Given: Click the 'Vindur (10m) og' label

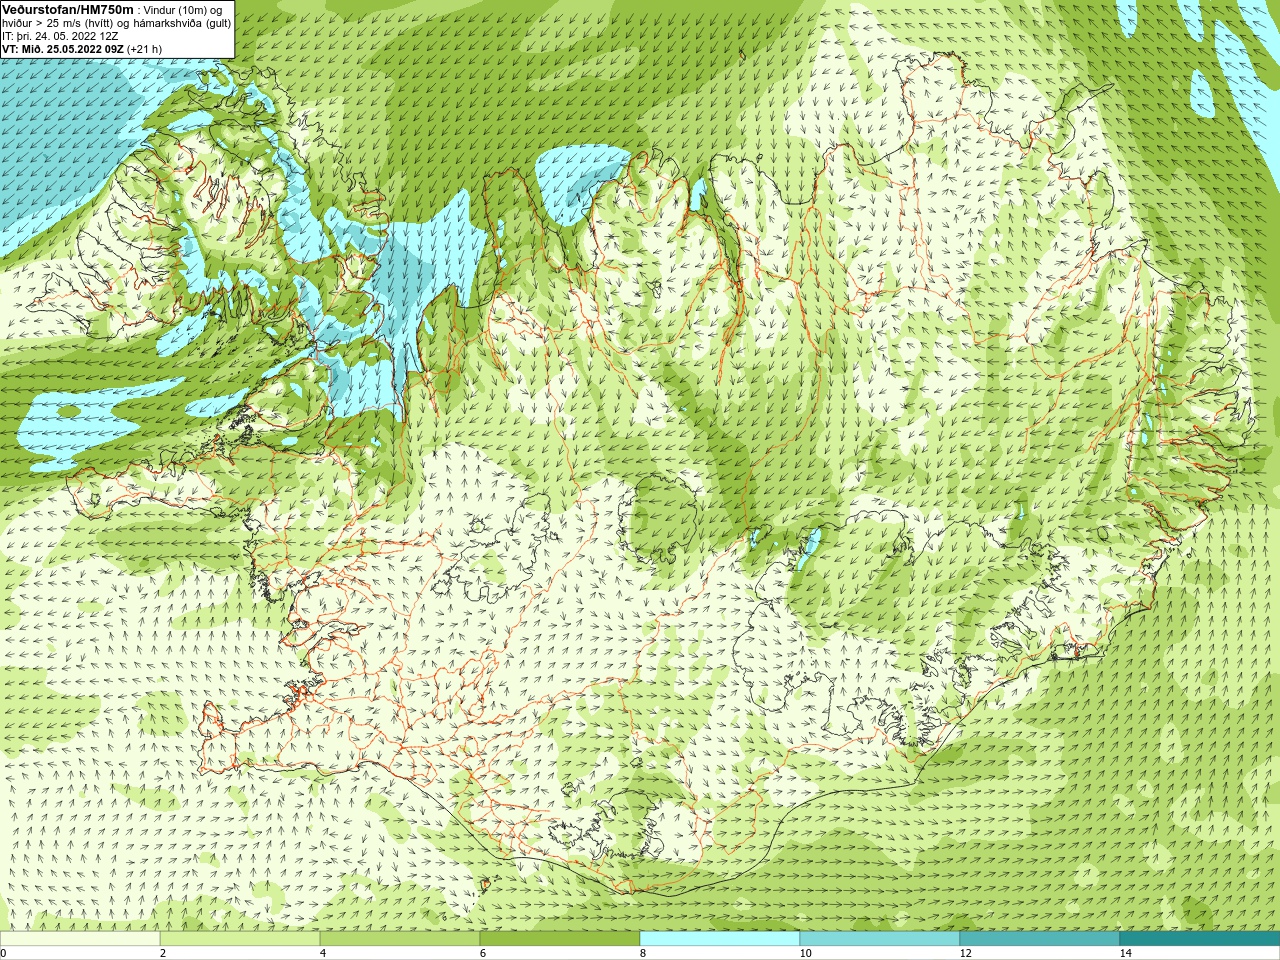Looking at the screenshot, I should (x=183, y=10).
